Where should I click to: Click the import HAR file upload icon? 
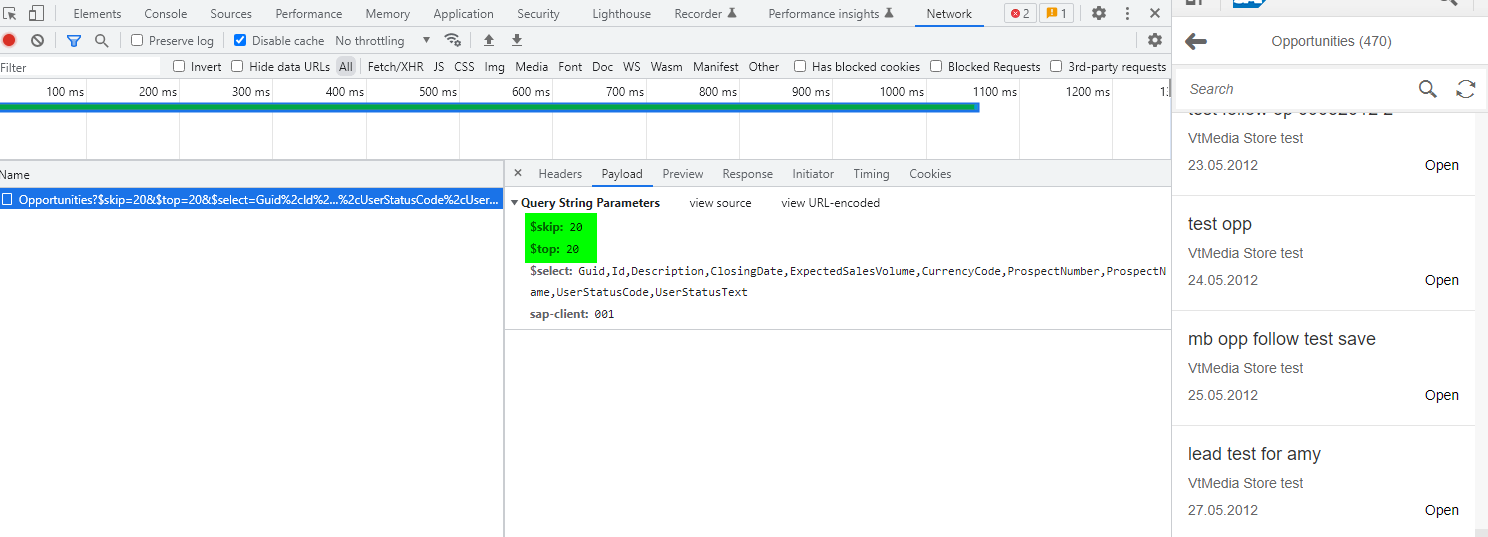pos(489,41)
